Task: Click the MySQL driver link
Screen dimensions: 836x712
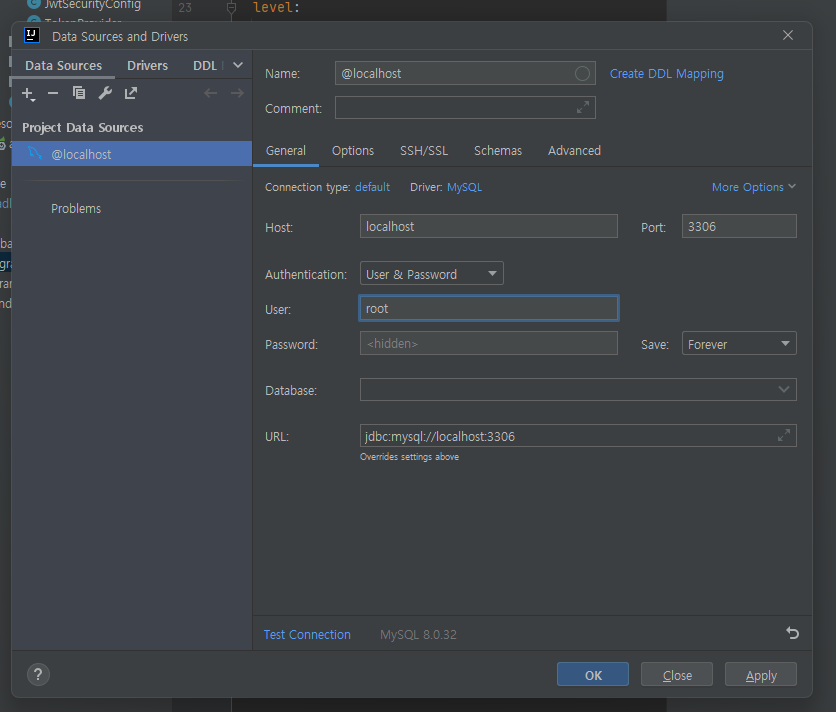Action: [464, 187]
